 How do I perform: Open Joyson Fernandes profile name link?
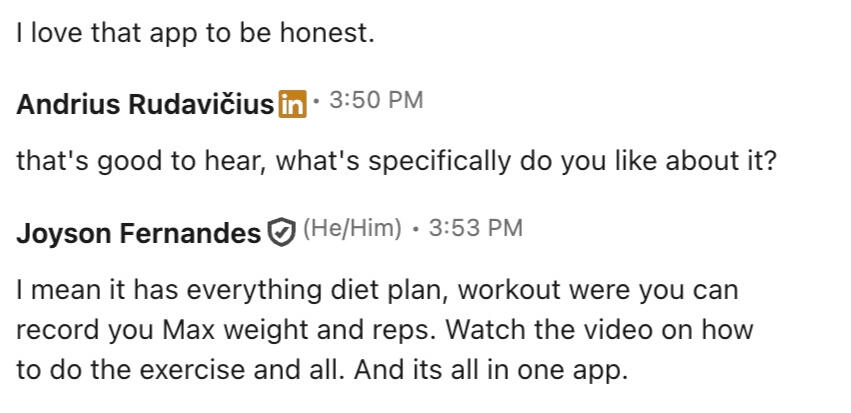tap(138, 233)
